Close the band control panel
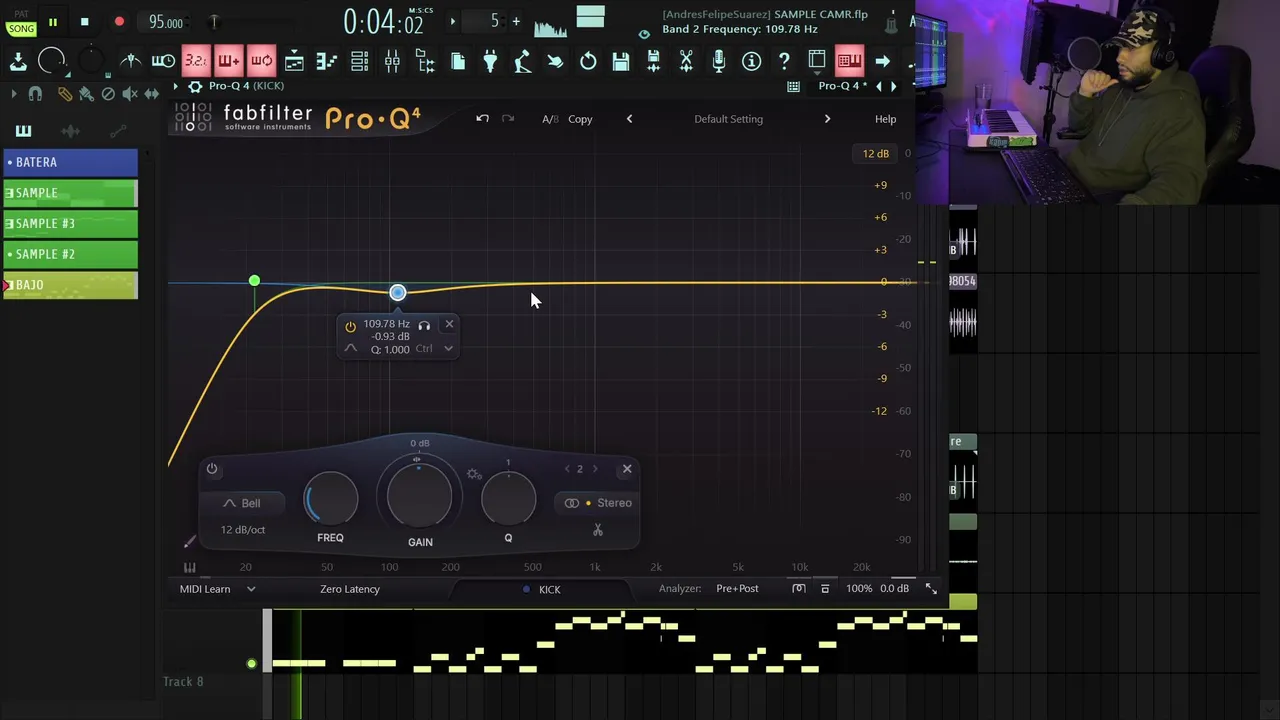 pos(627,469)
